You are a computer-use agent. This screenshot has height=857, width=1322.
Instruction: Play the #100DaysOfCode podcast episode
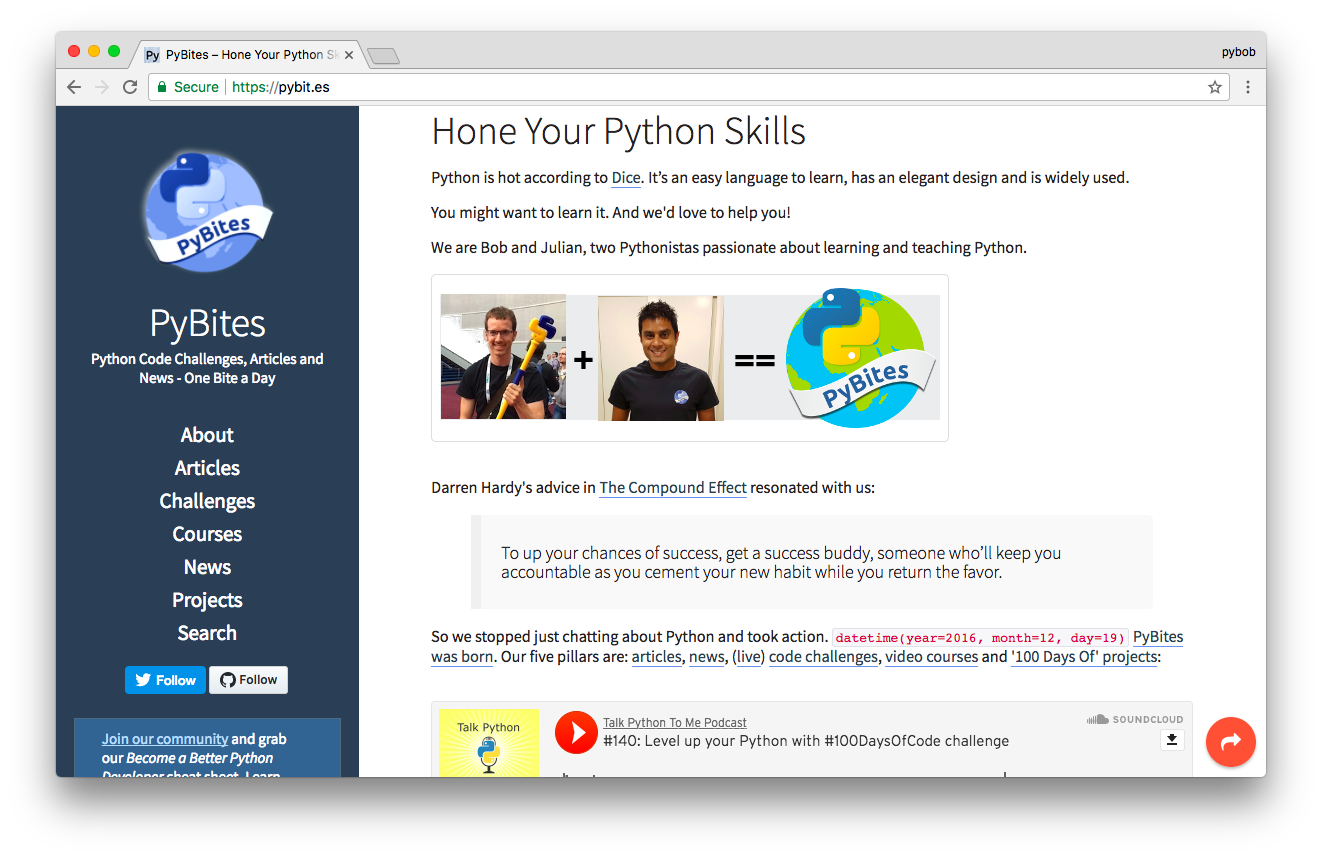(x=576, y=732)
